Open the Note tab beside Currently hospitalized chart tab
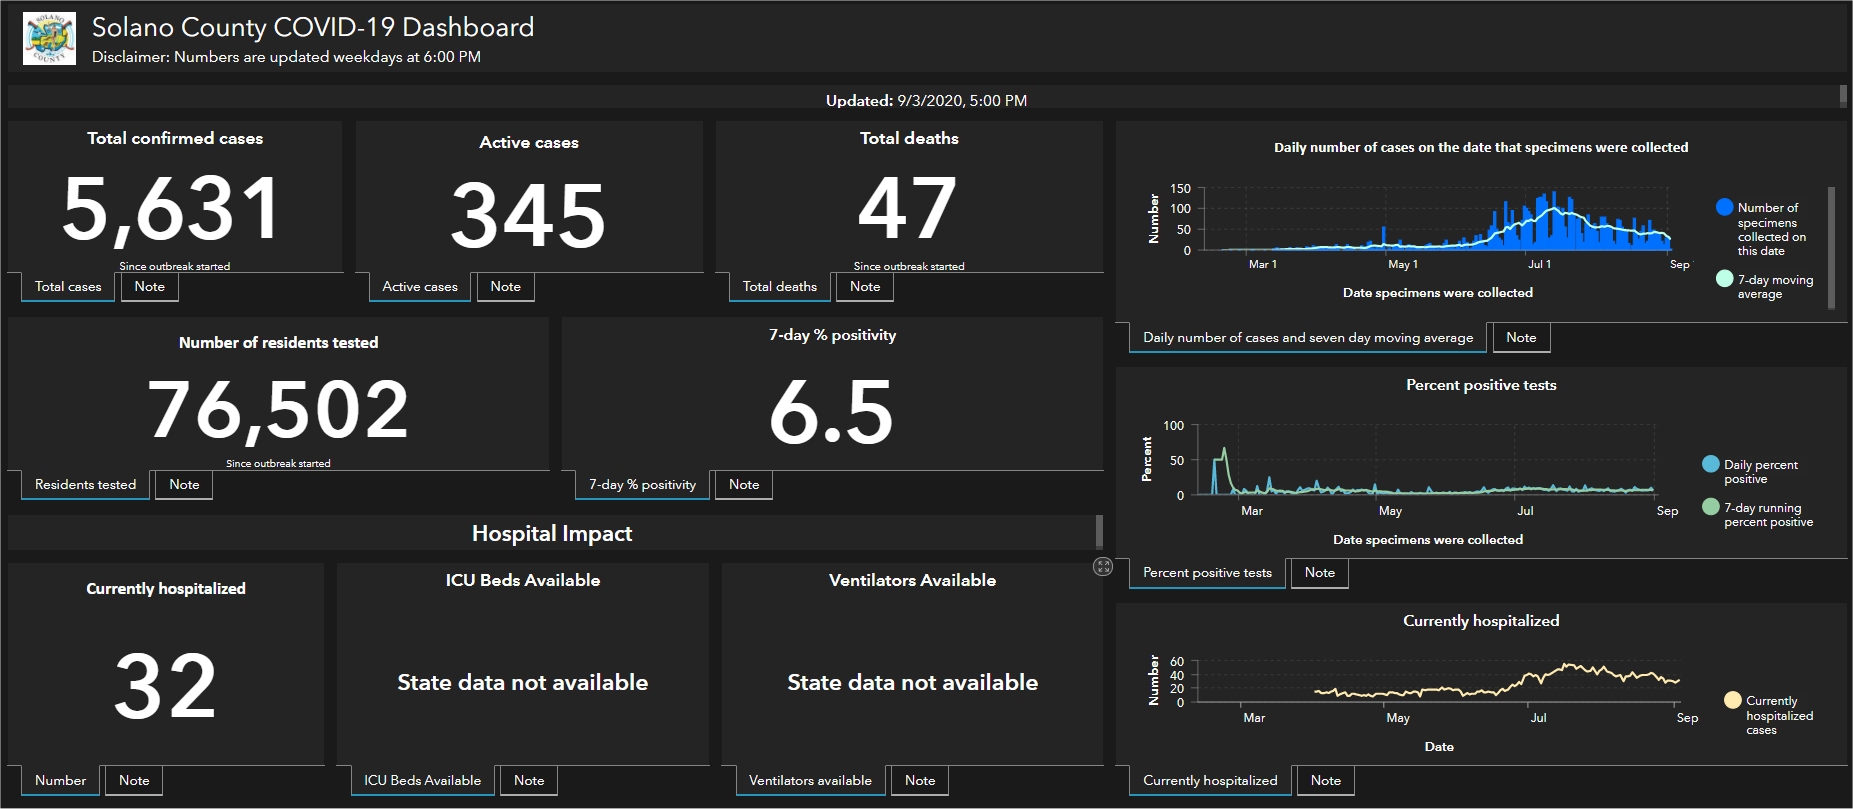 coord(1325,781)
